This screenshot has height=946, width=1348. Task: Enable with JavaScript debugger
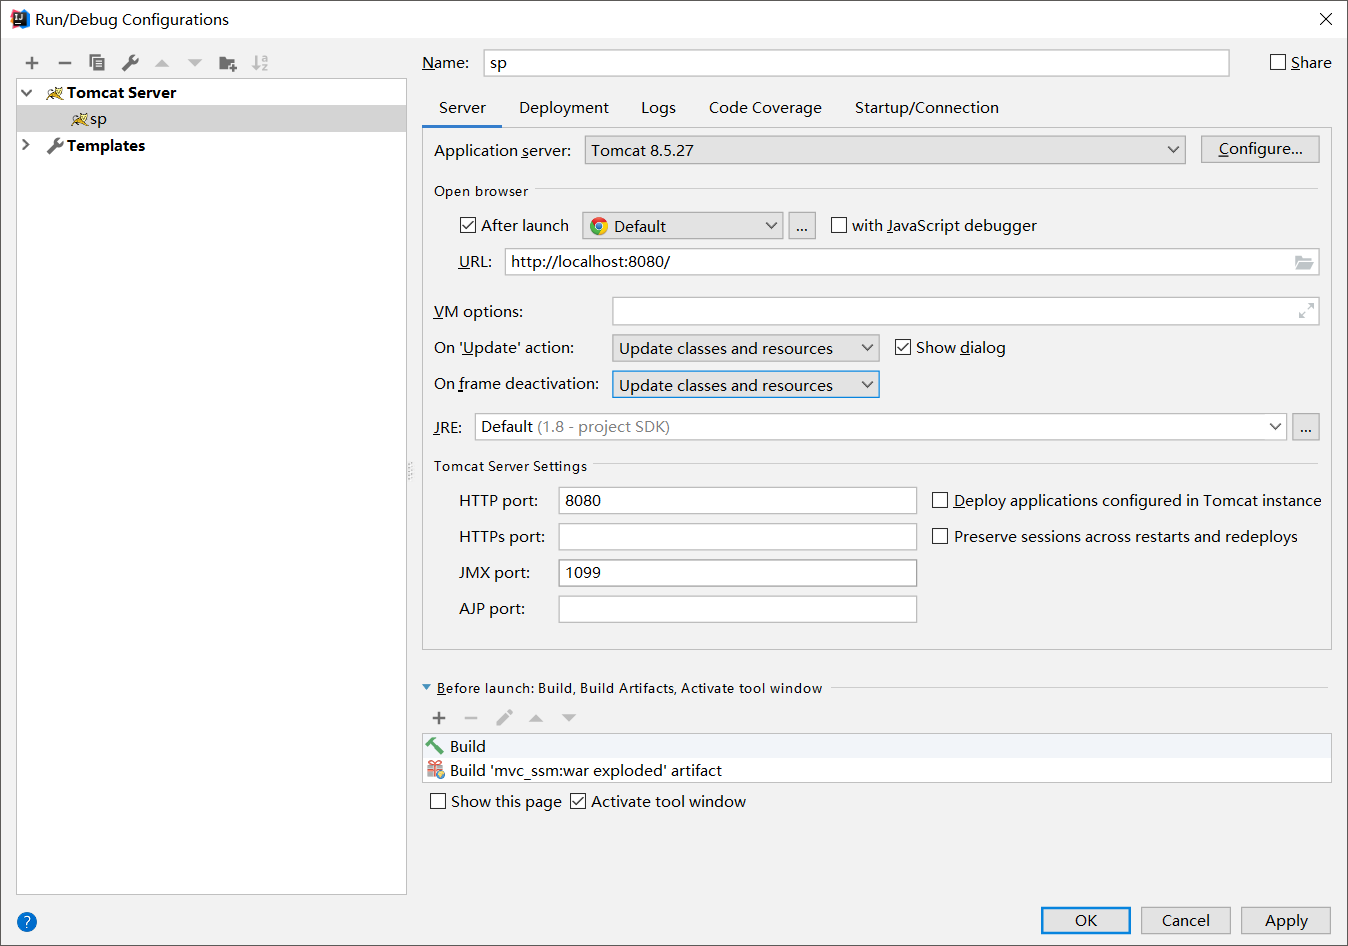tap(839, 225)
